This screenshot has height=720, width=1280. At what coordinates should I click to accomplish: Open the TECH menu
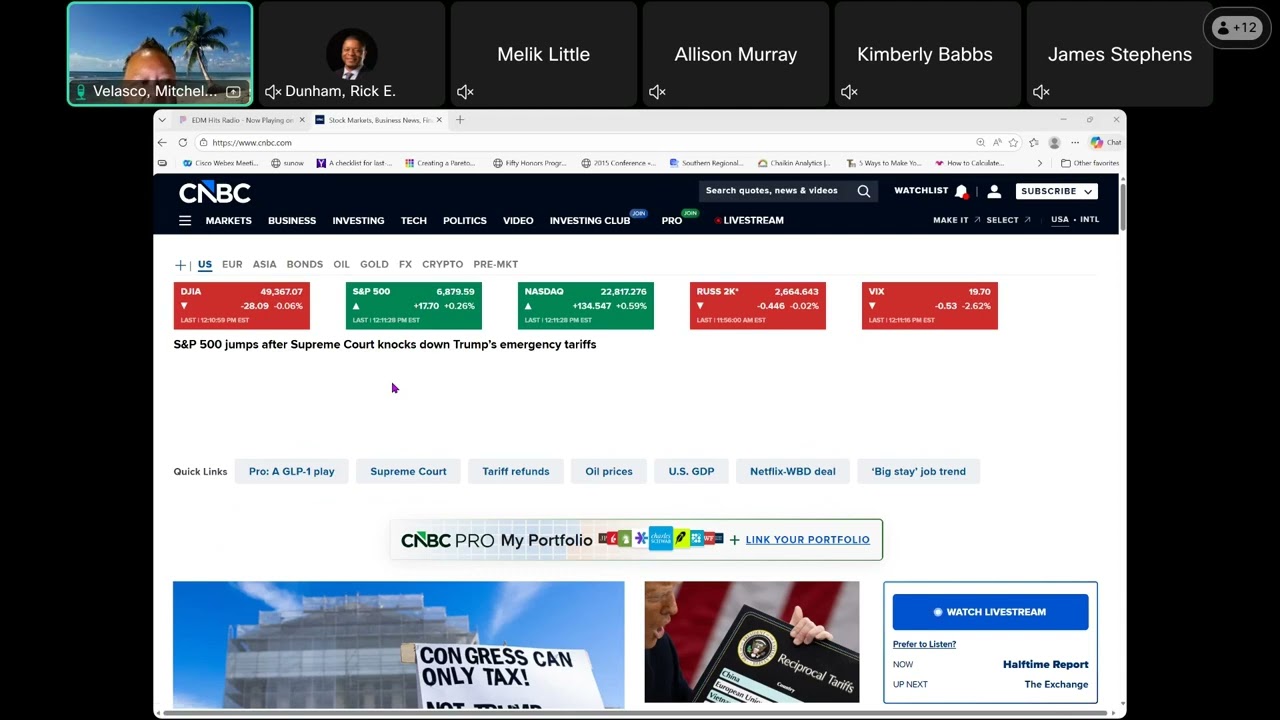[414, 221]
